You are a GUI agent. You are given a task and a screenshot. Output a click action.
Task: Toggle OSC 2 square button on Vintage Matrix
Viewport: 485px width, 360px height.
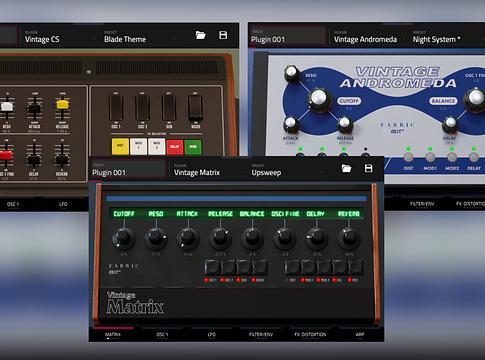point(228,267)
